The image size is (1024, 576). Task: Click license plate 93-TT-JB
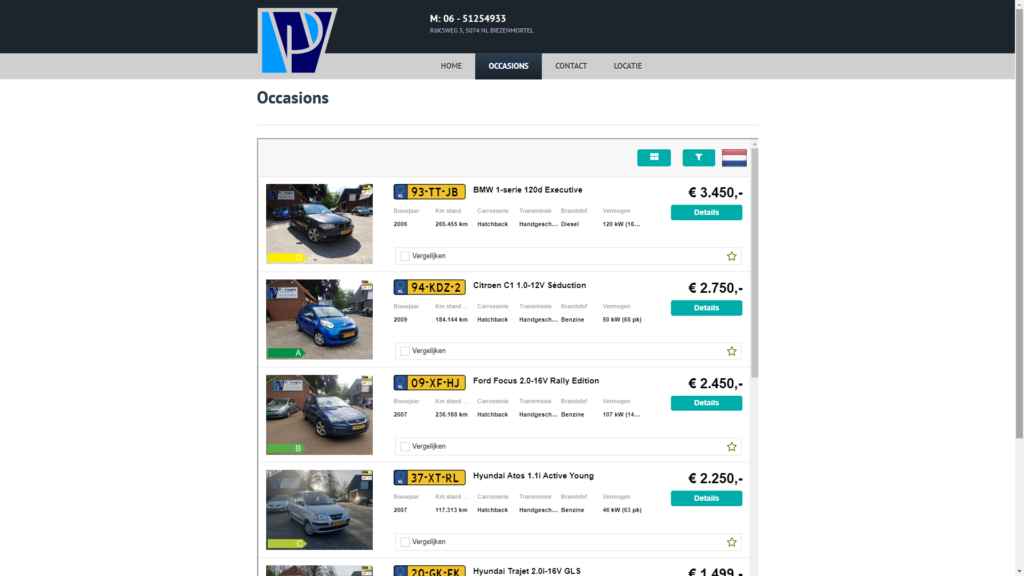tap(429, 191)
